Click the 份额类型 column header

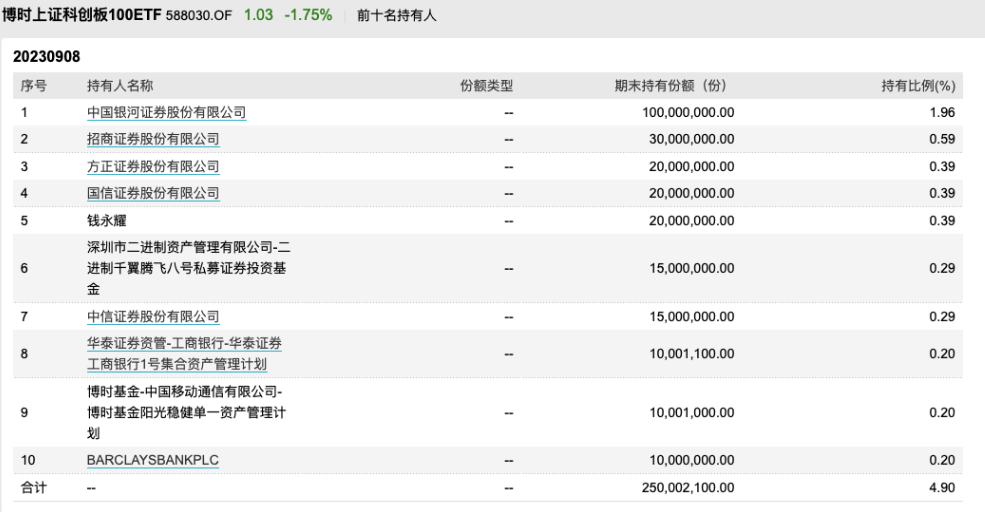click(487, 85)
